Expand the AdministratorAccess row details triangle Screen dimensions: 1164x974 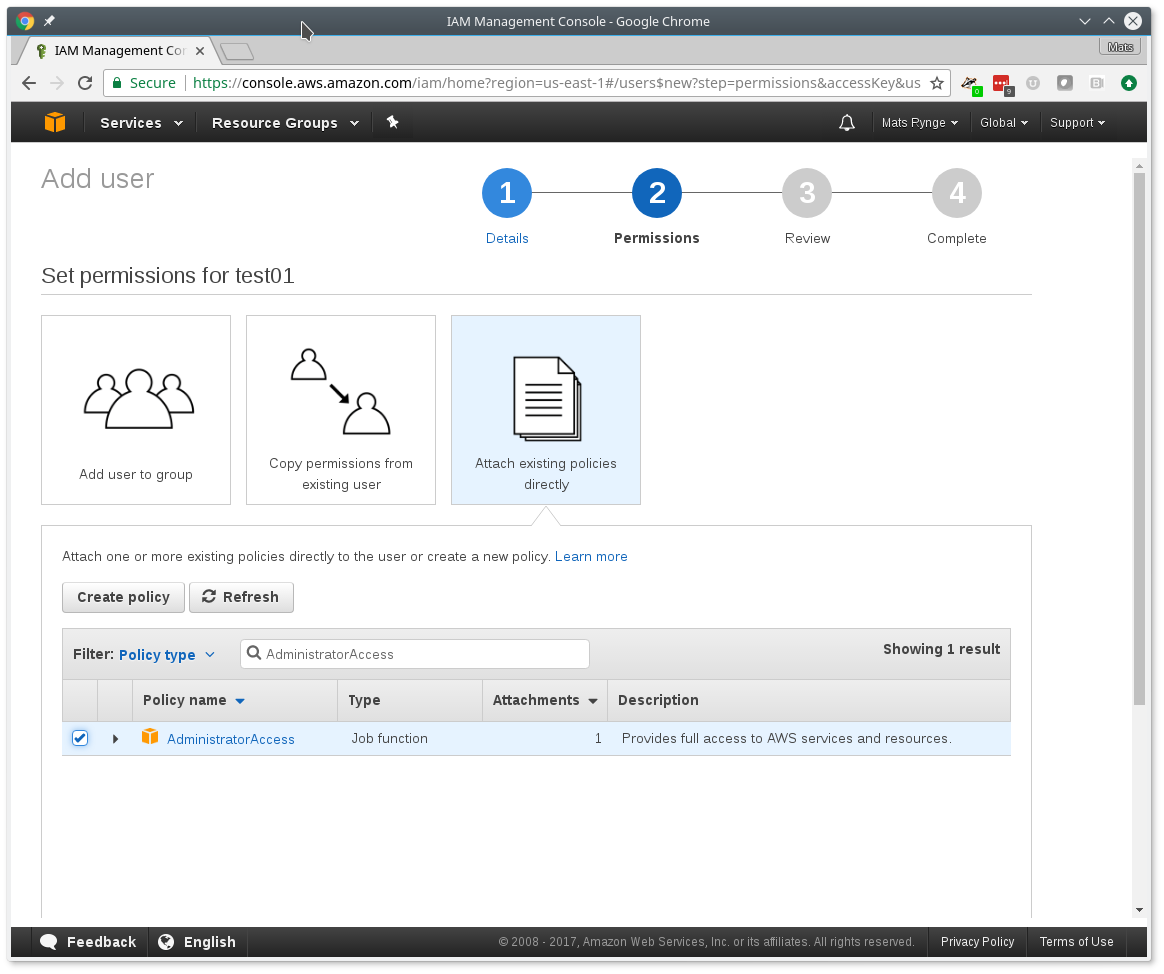115,739
